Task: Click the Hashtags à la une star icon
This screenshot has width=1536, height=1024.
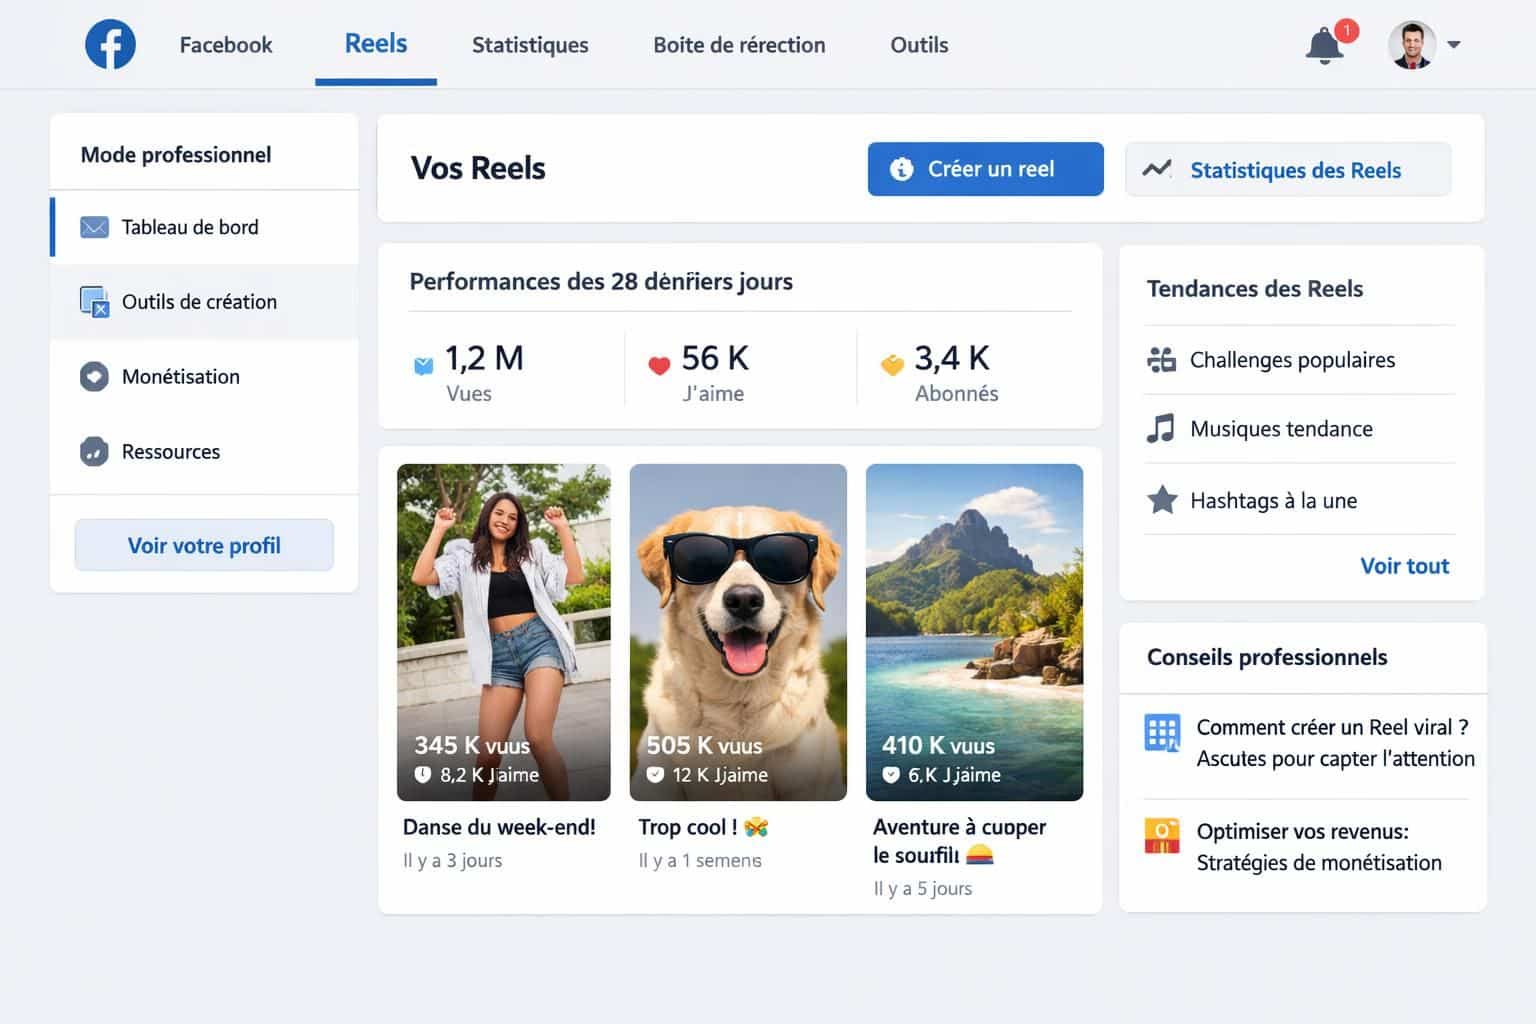Action: click(x=1161, y=499)
